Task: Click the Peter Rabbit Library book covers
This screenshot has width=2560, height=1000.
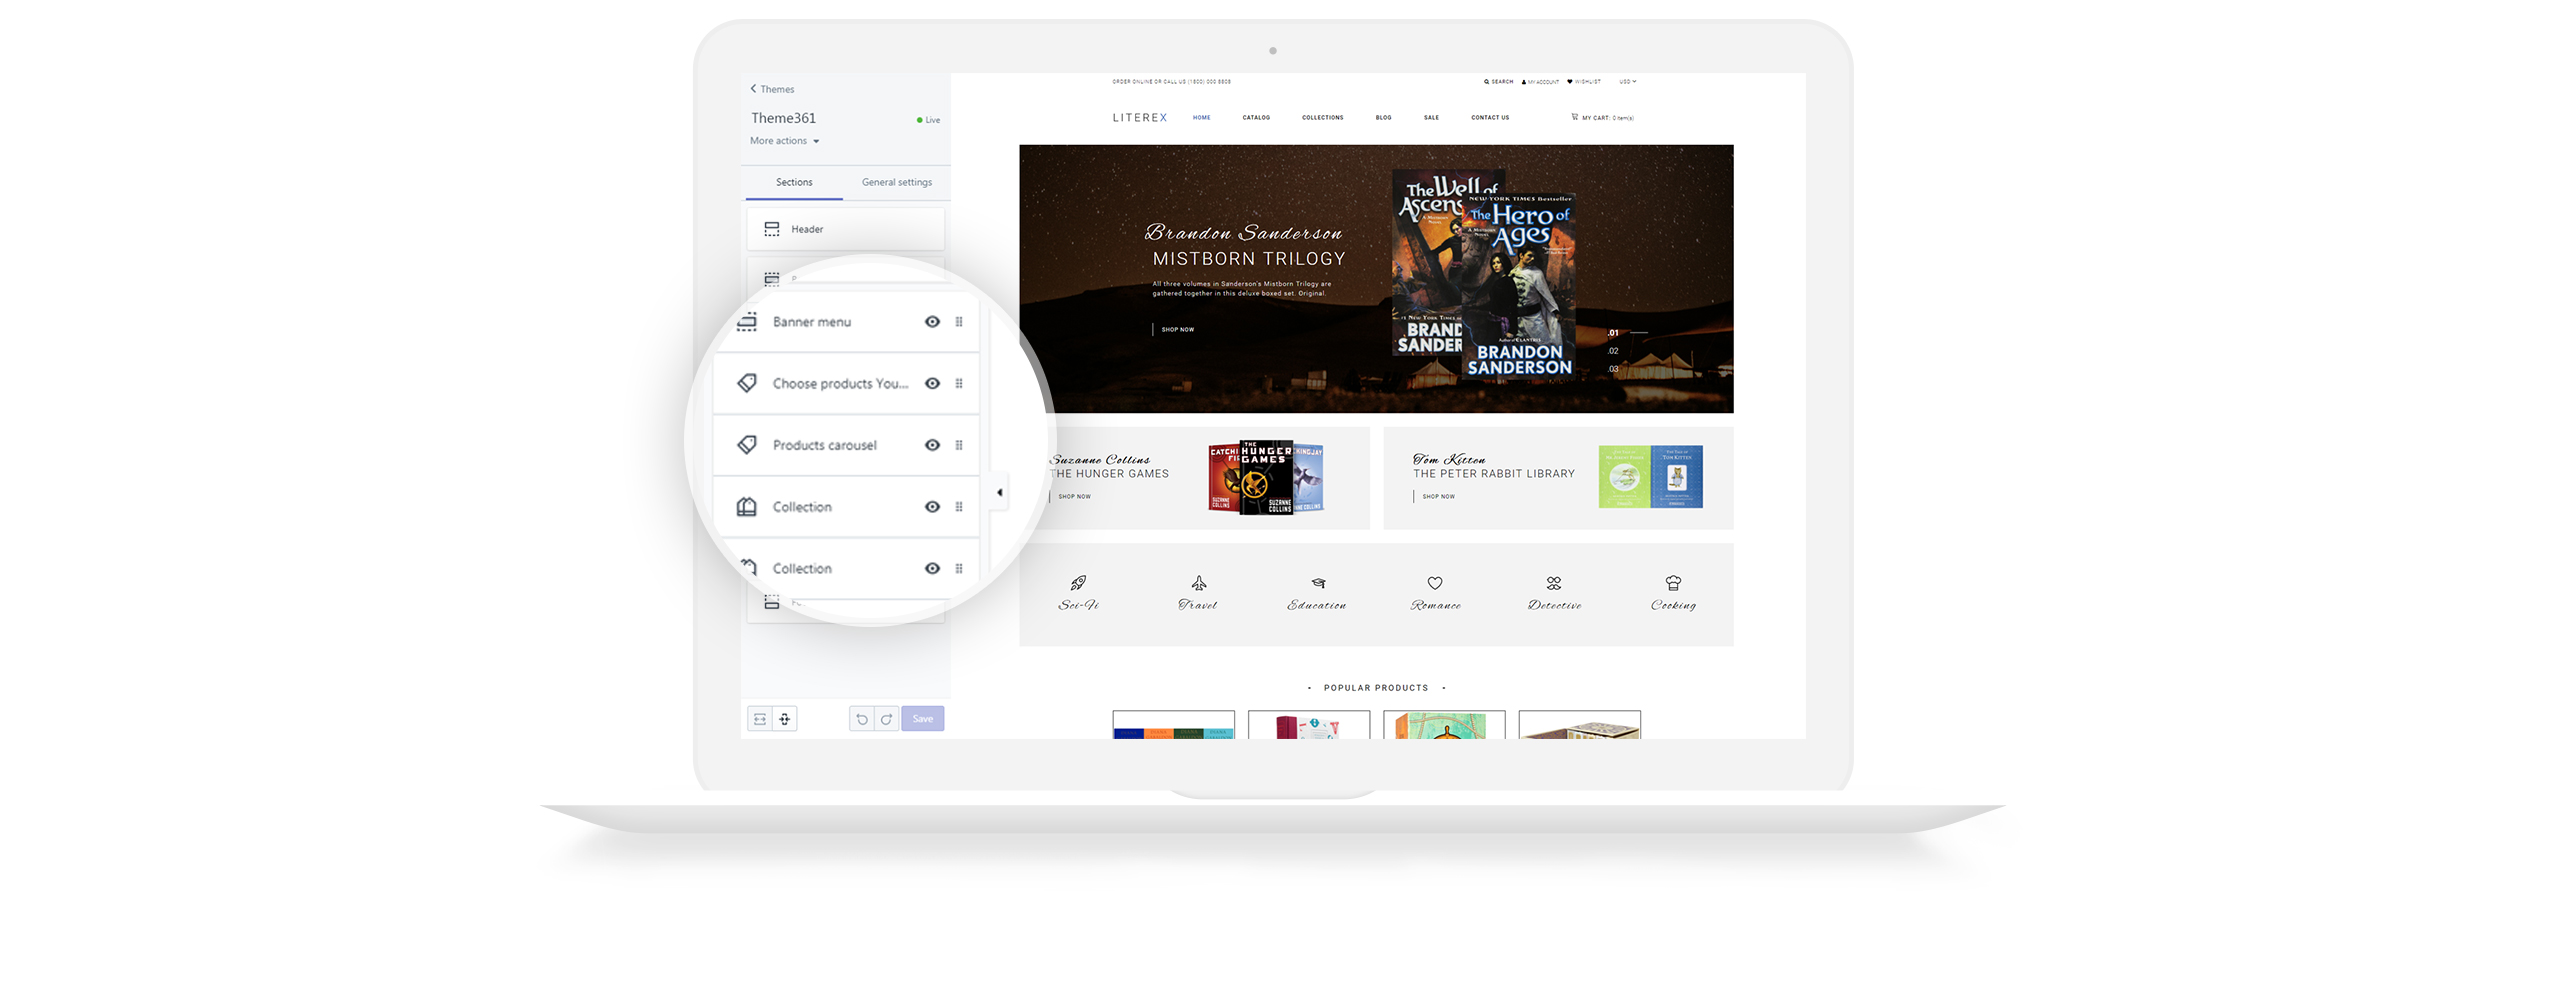Action: [1650, 477]
